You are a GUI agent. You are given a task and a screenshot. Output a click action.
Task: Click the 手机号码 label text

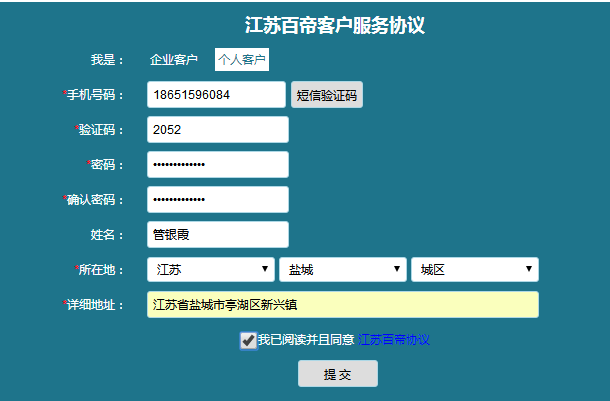coord(95,95)
